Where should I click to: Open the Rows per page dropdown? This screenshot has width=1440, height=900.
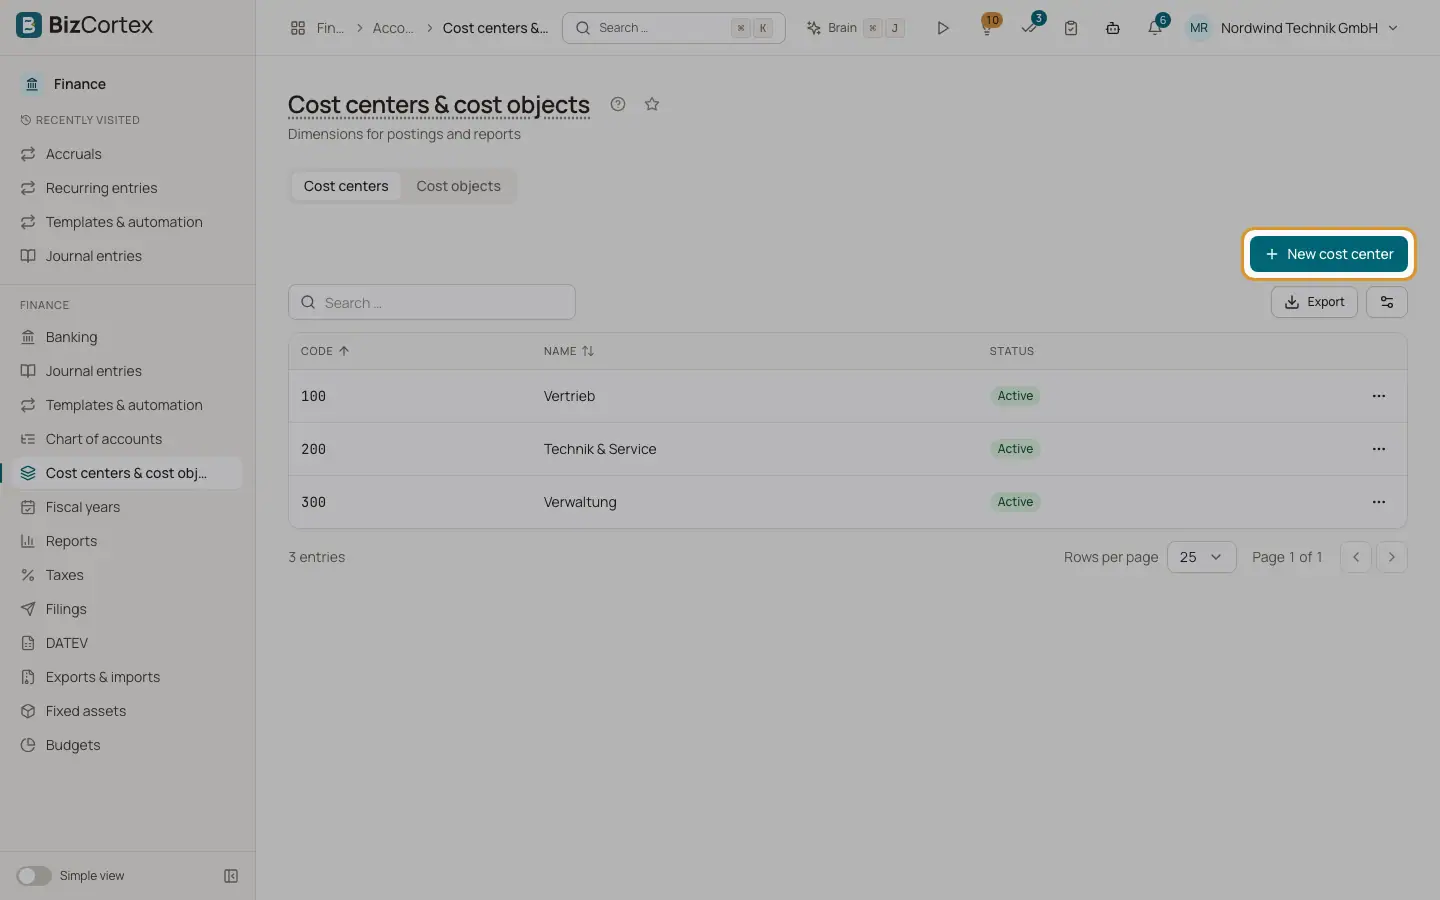[1201, 557]
